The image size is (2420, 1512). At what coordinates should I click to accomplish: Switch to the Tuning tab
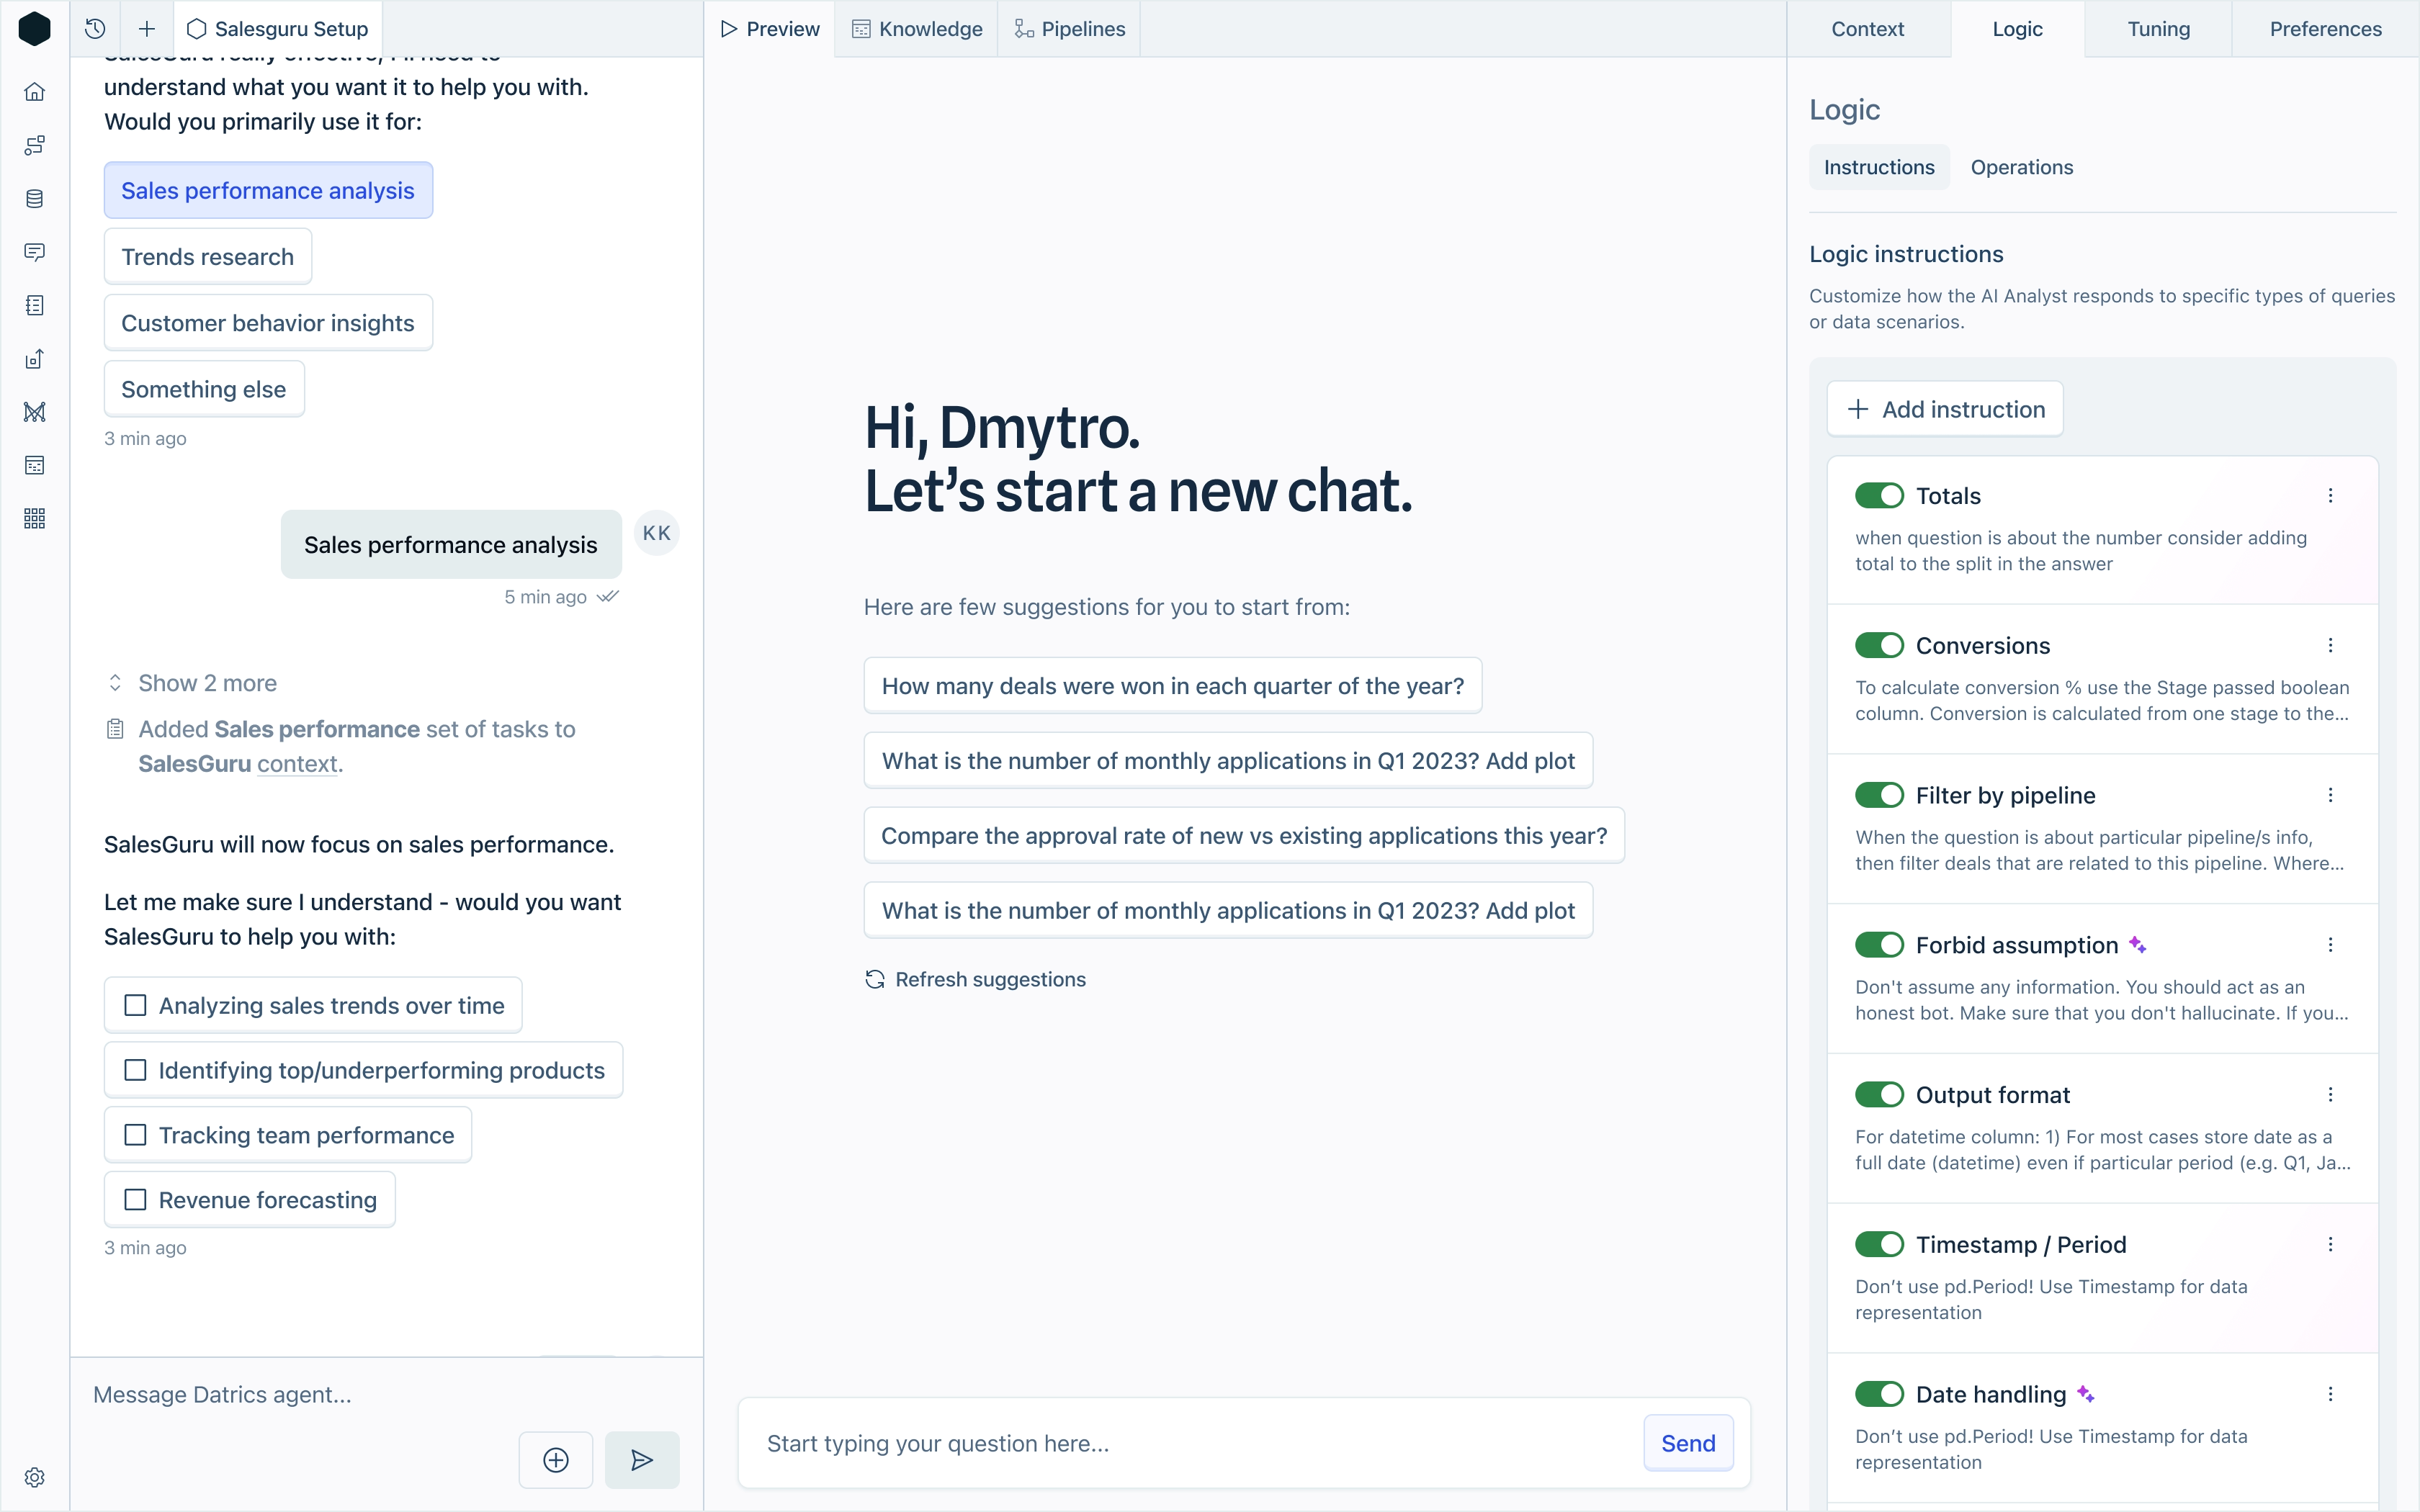tap(2158, 29)
